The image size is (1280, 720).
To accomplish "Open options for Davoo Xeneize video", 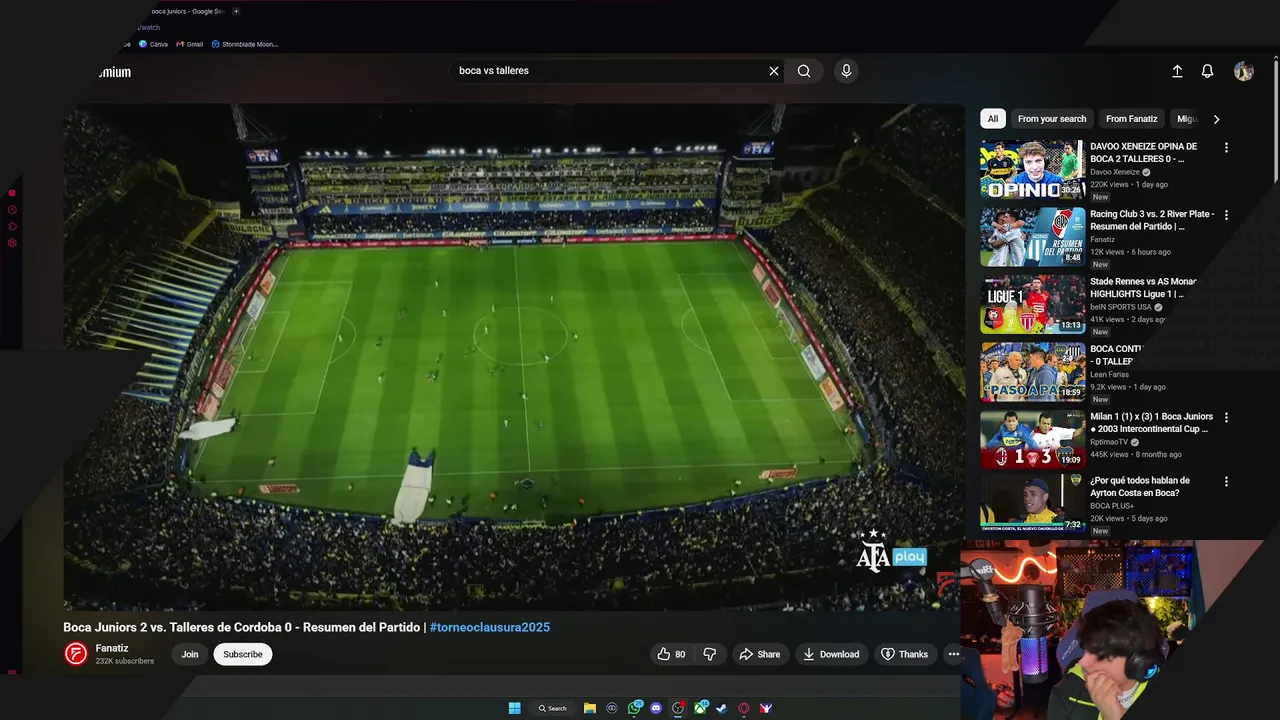I will (1226, 147).
